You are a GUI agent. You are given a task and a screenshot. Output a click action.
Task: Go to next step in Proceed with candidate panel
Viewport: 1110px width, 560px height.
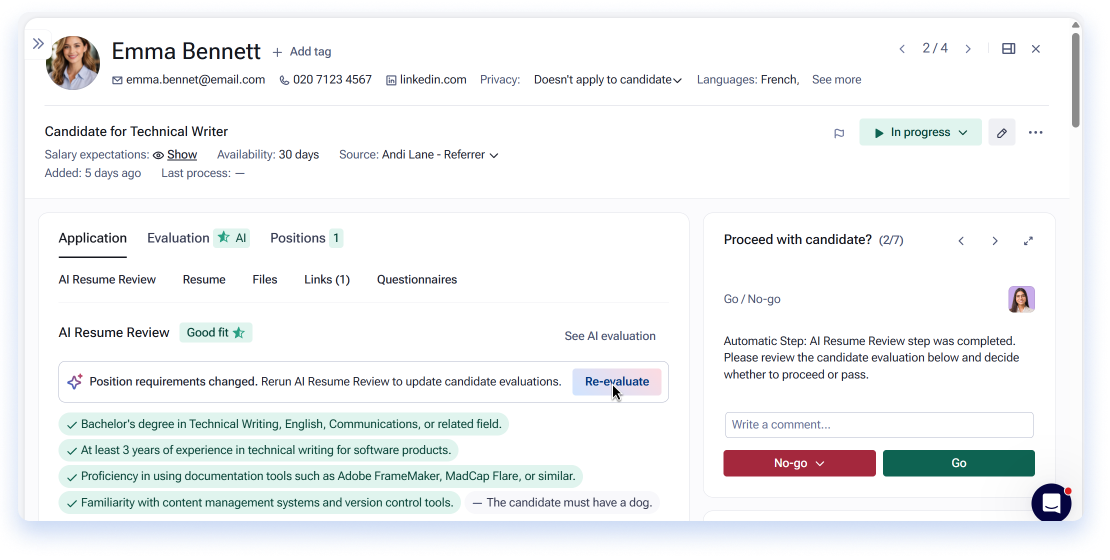pos(995,241)
